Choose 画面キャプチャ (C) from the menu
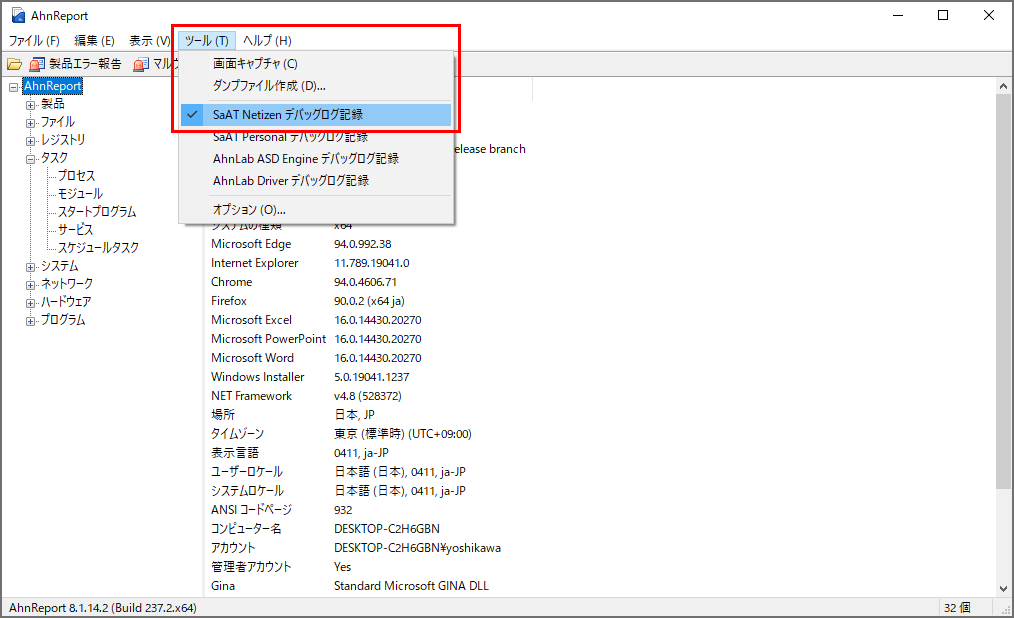 (x=316, y=63)
